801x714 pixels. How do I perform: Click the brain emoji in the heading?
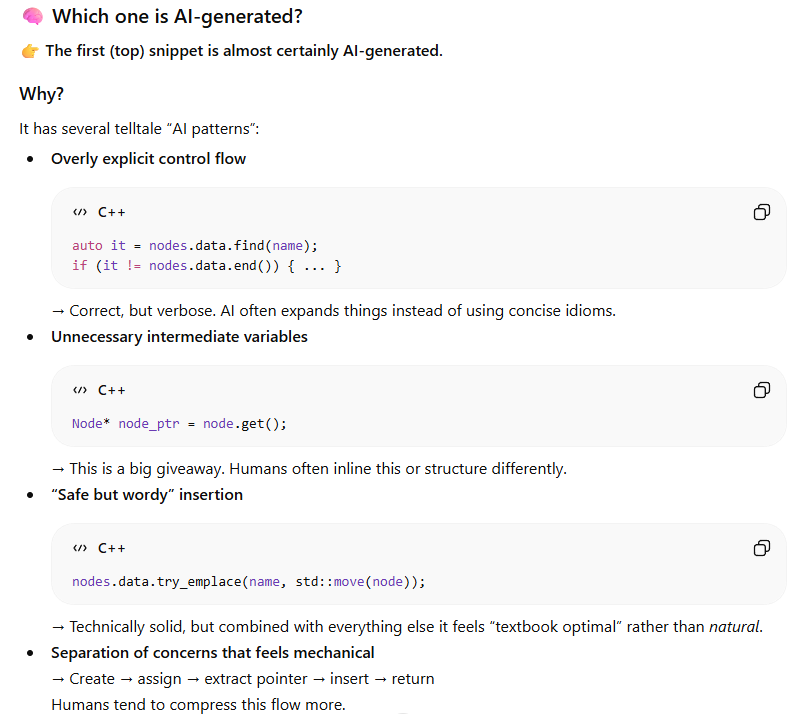(x=31, y=17)
